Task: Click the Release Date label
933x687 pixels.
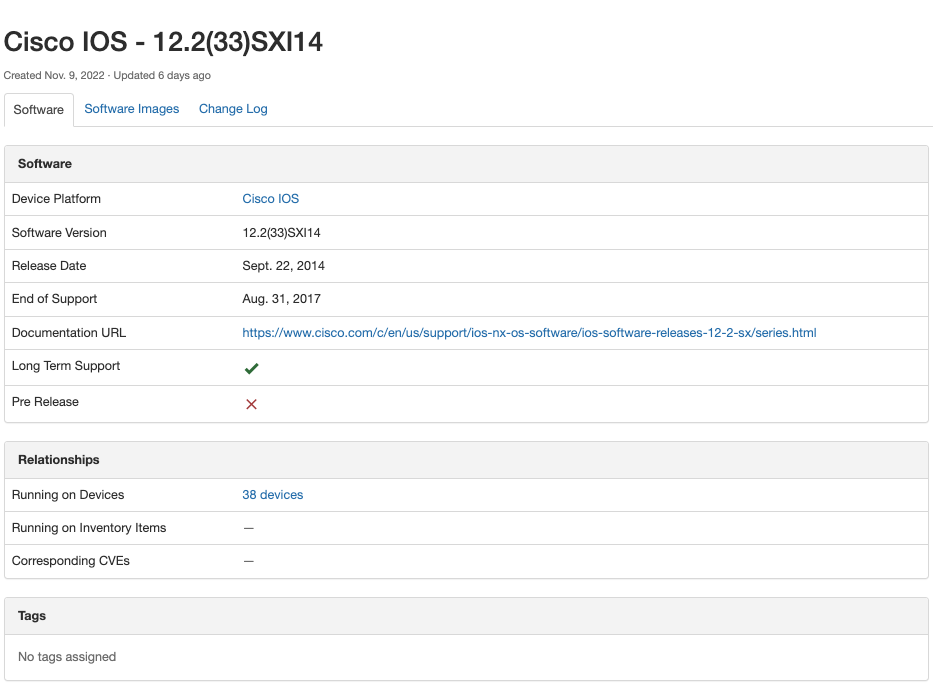Action: (x=49, y=266)
